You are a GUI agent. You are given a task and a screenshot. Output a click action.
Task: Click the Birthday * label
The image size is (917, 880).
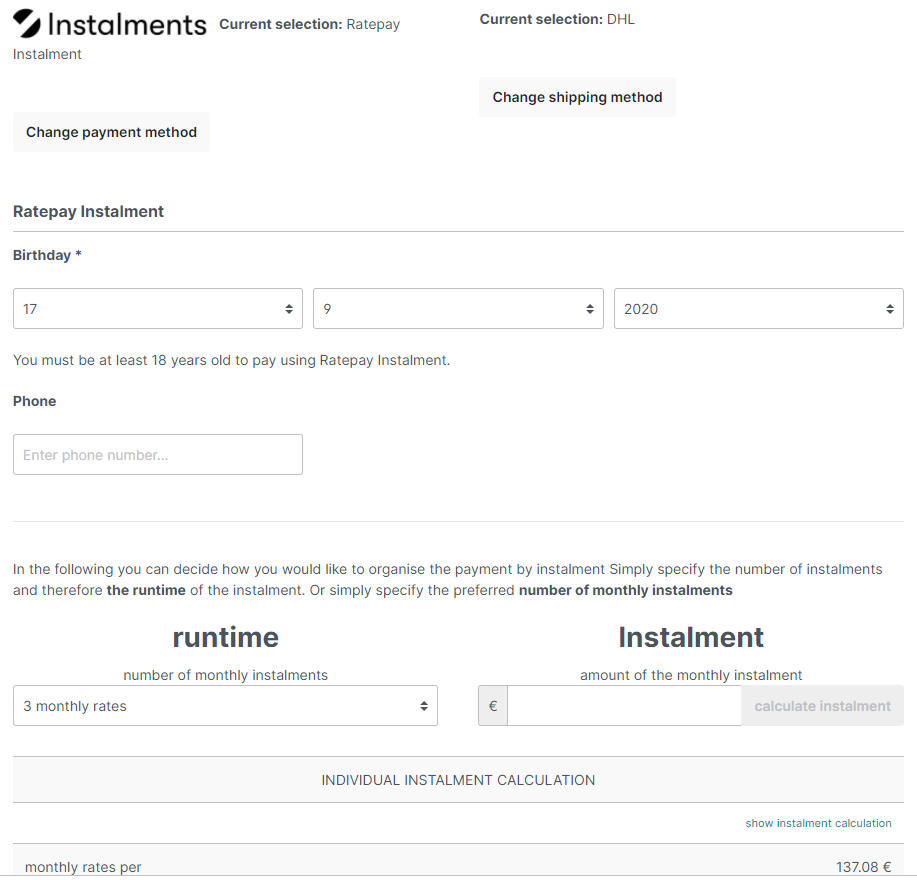tap(47, 256)
